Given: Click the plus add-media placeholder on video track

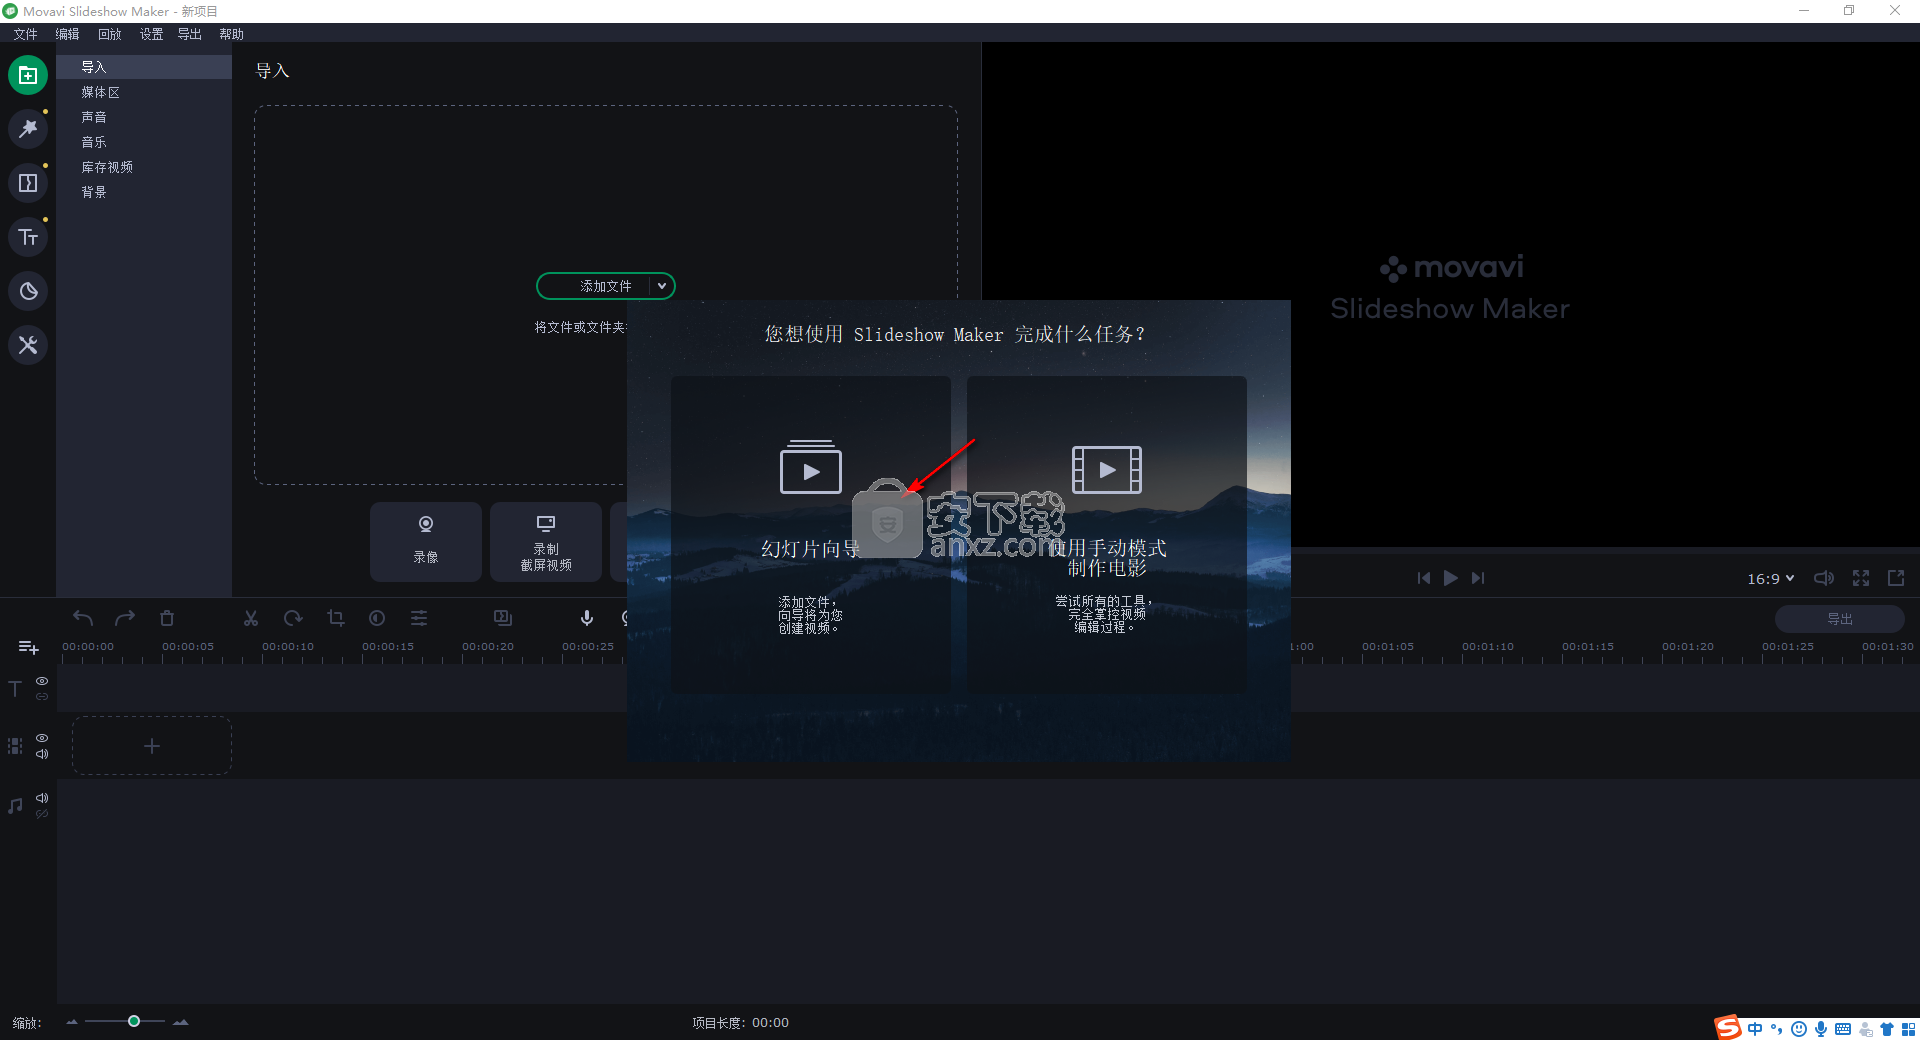Looking at the screenshot, I should 152,746.
